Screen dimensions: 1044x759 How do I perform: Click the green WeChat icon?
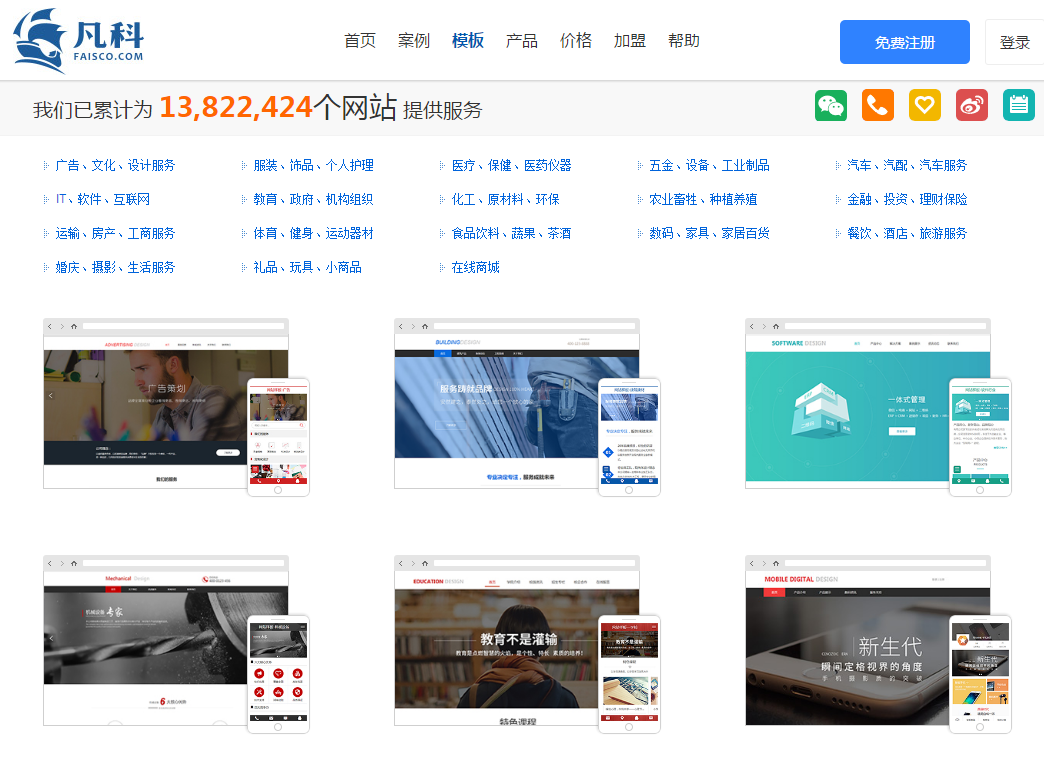(830, 105)
